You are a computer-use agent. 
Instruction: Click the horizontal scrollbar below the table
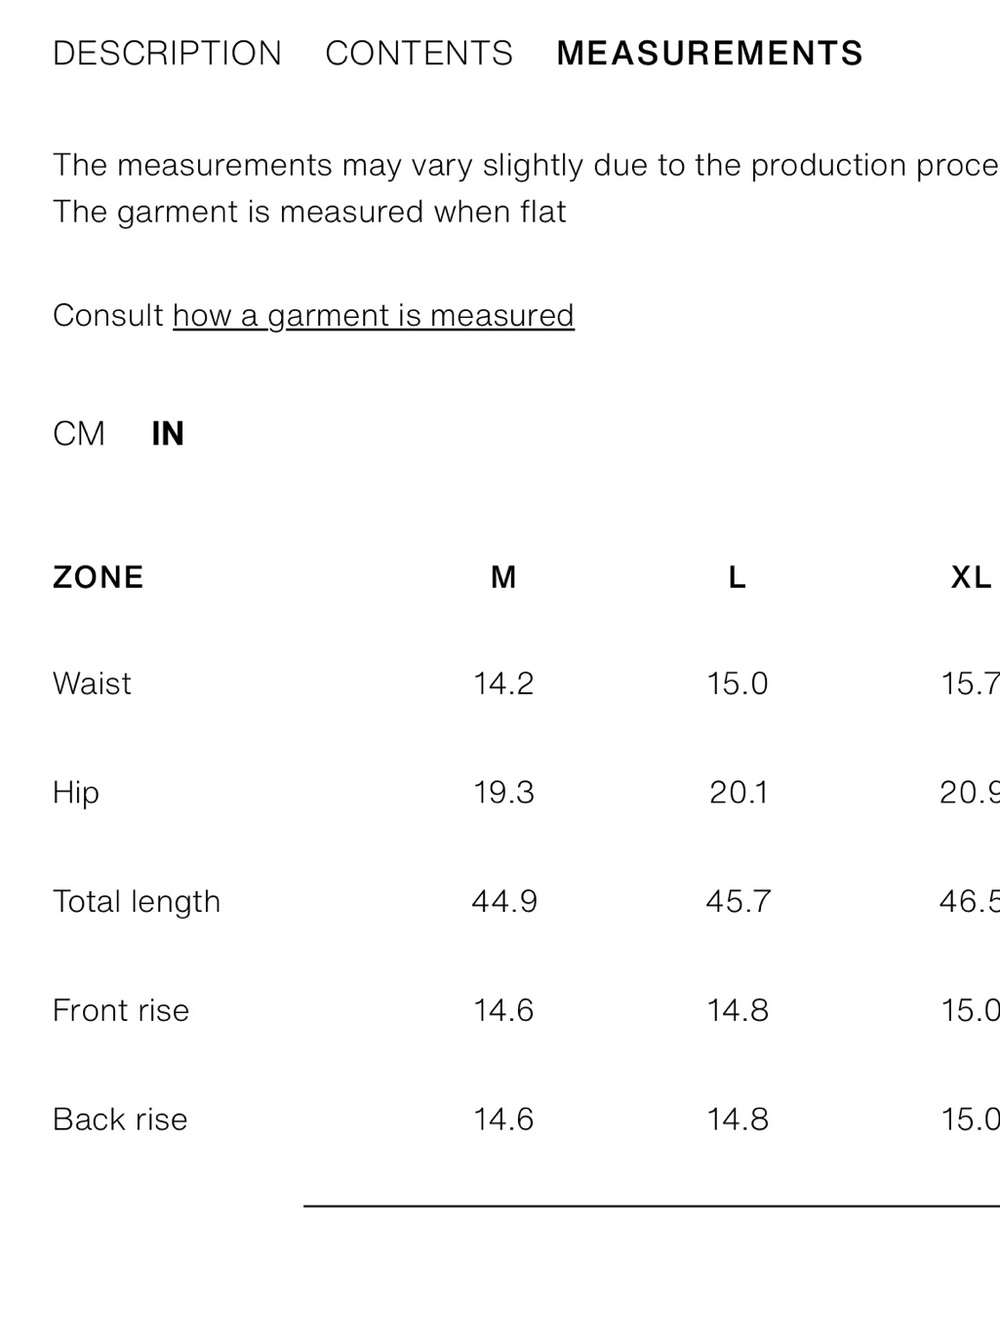tap(652, 1206)
